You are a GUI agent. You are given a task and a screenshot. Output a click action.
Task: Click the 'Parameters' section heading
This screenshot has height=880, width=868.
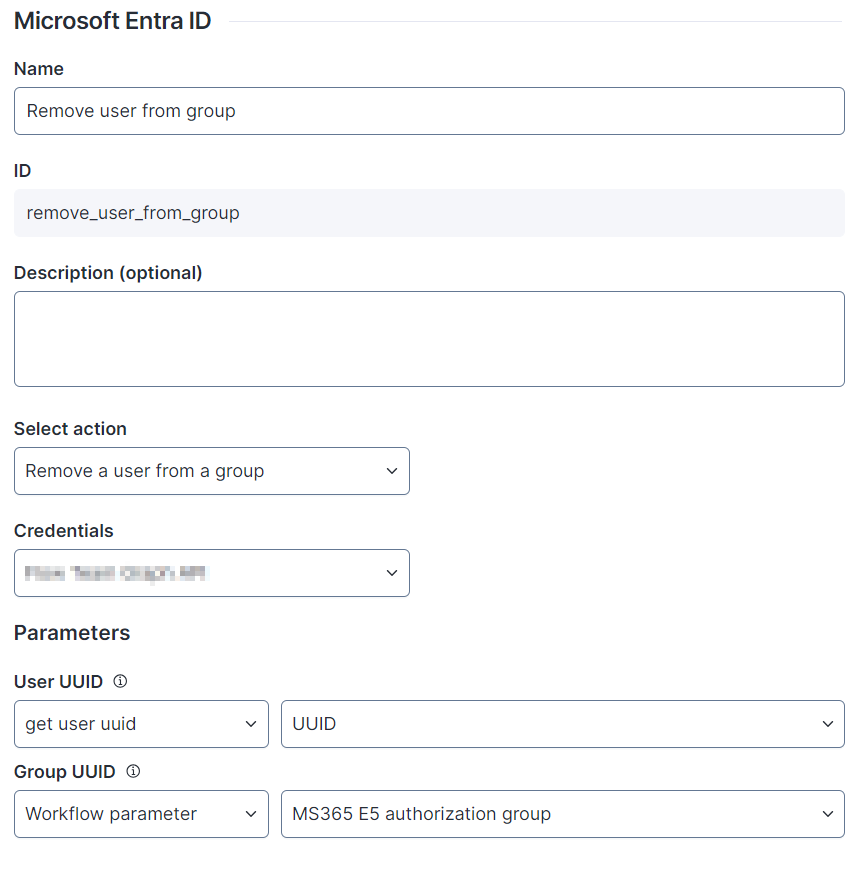(x=72, y=633)
